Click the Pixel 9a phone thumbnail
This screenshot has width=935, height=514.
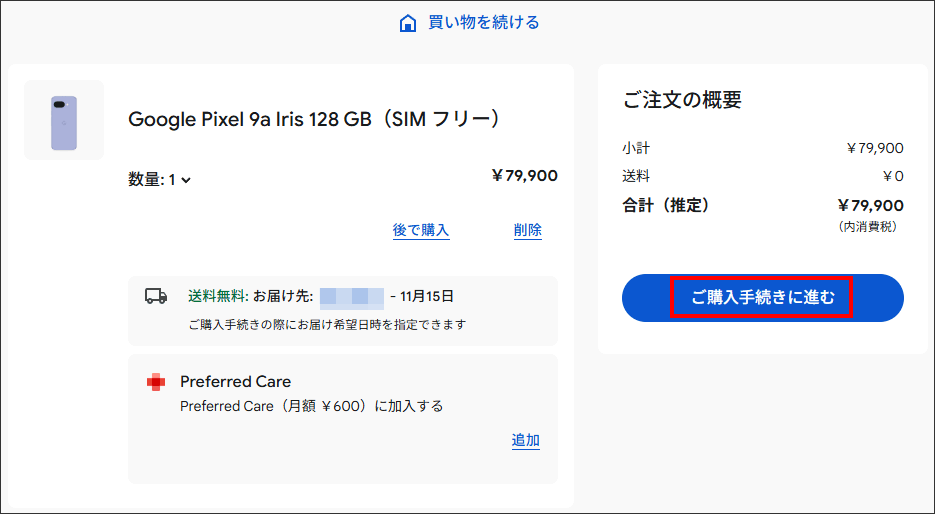pos(64,121)
